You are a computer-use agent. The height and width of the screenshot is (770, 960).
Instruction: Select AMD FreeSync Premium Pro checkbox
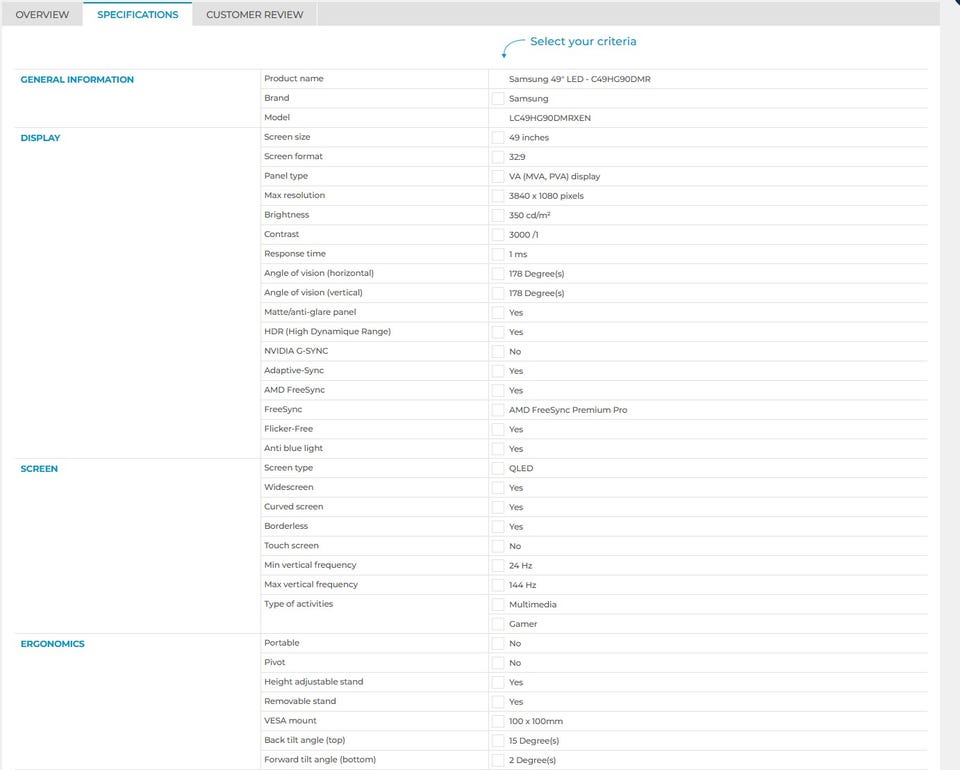(x=498, y=410)
